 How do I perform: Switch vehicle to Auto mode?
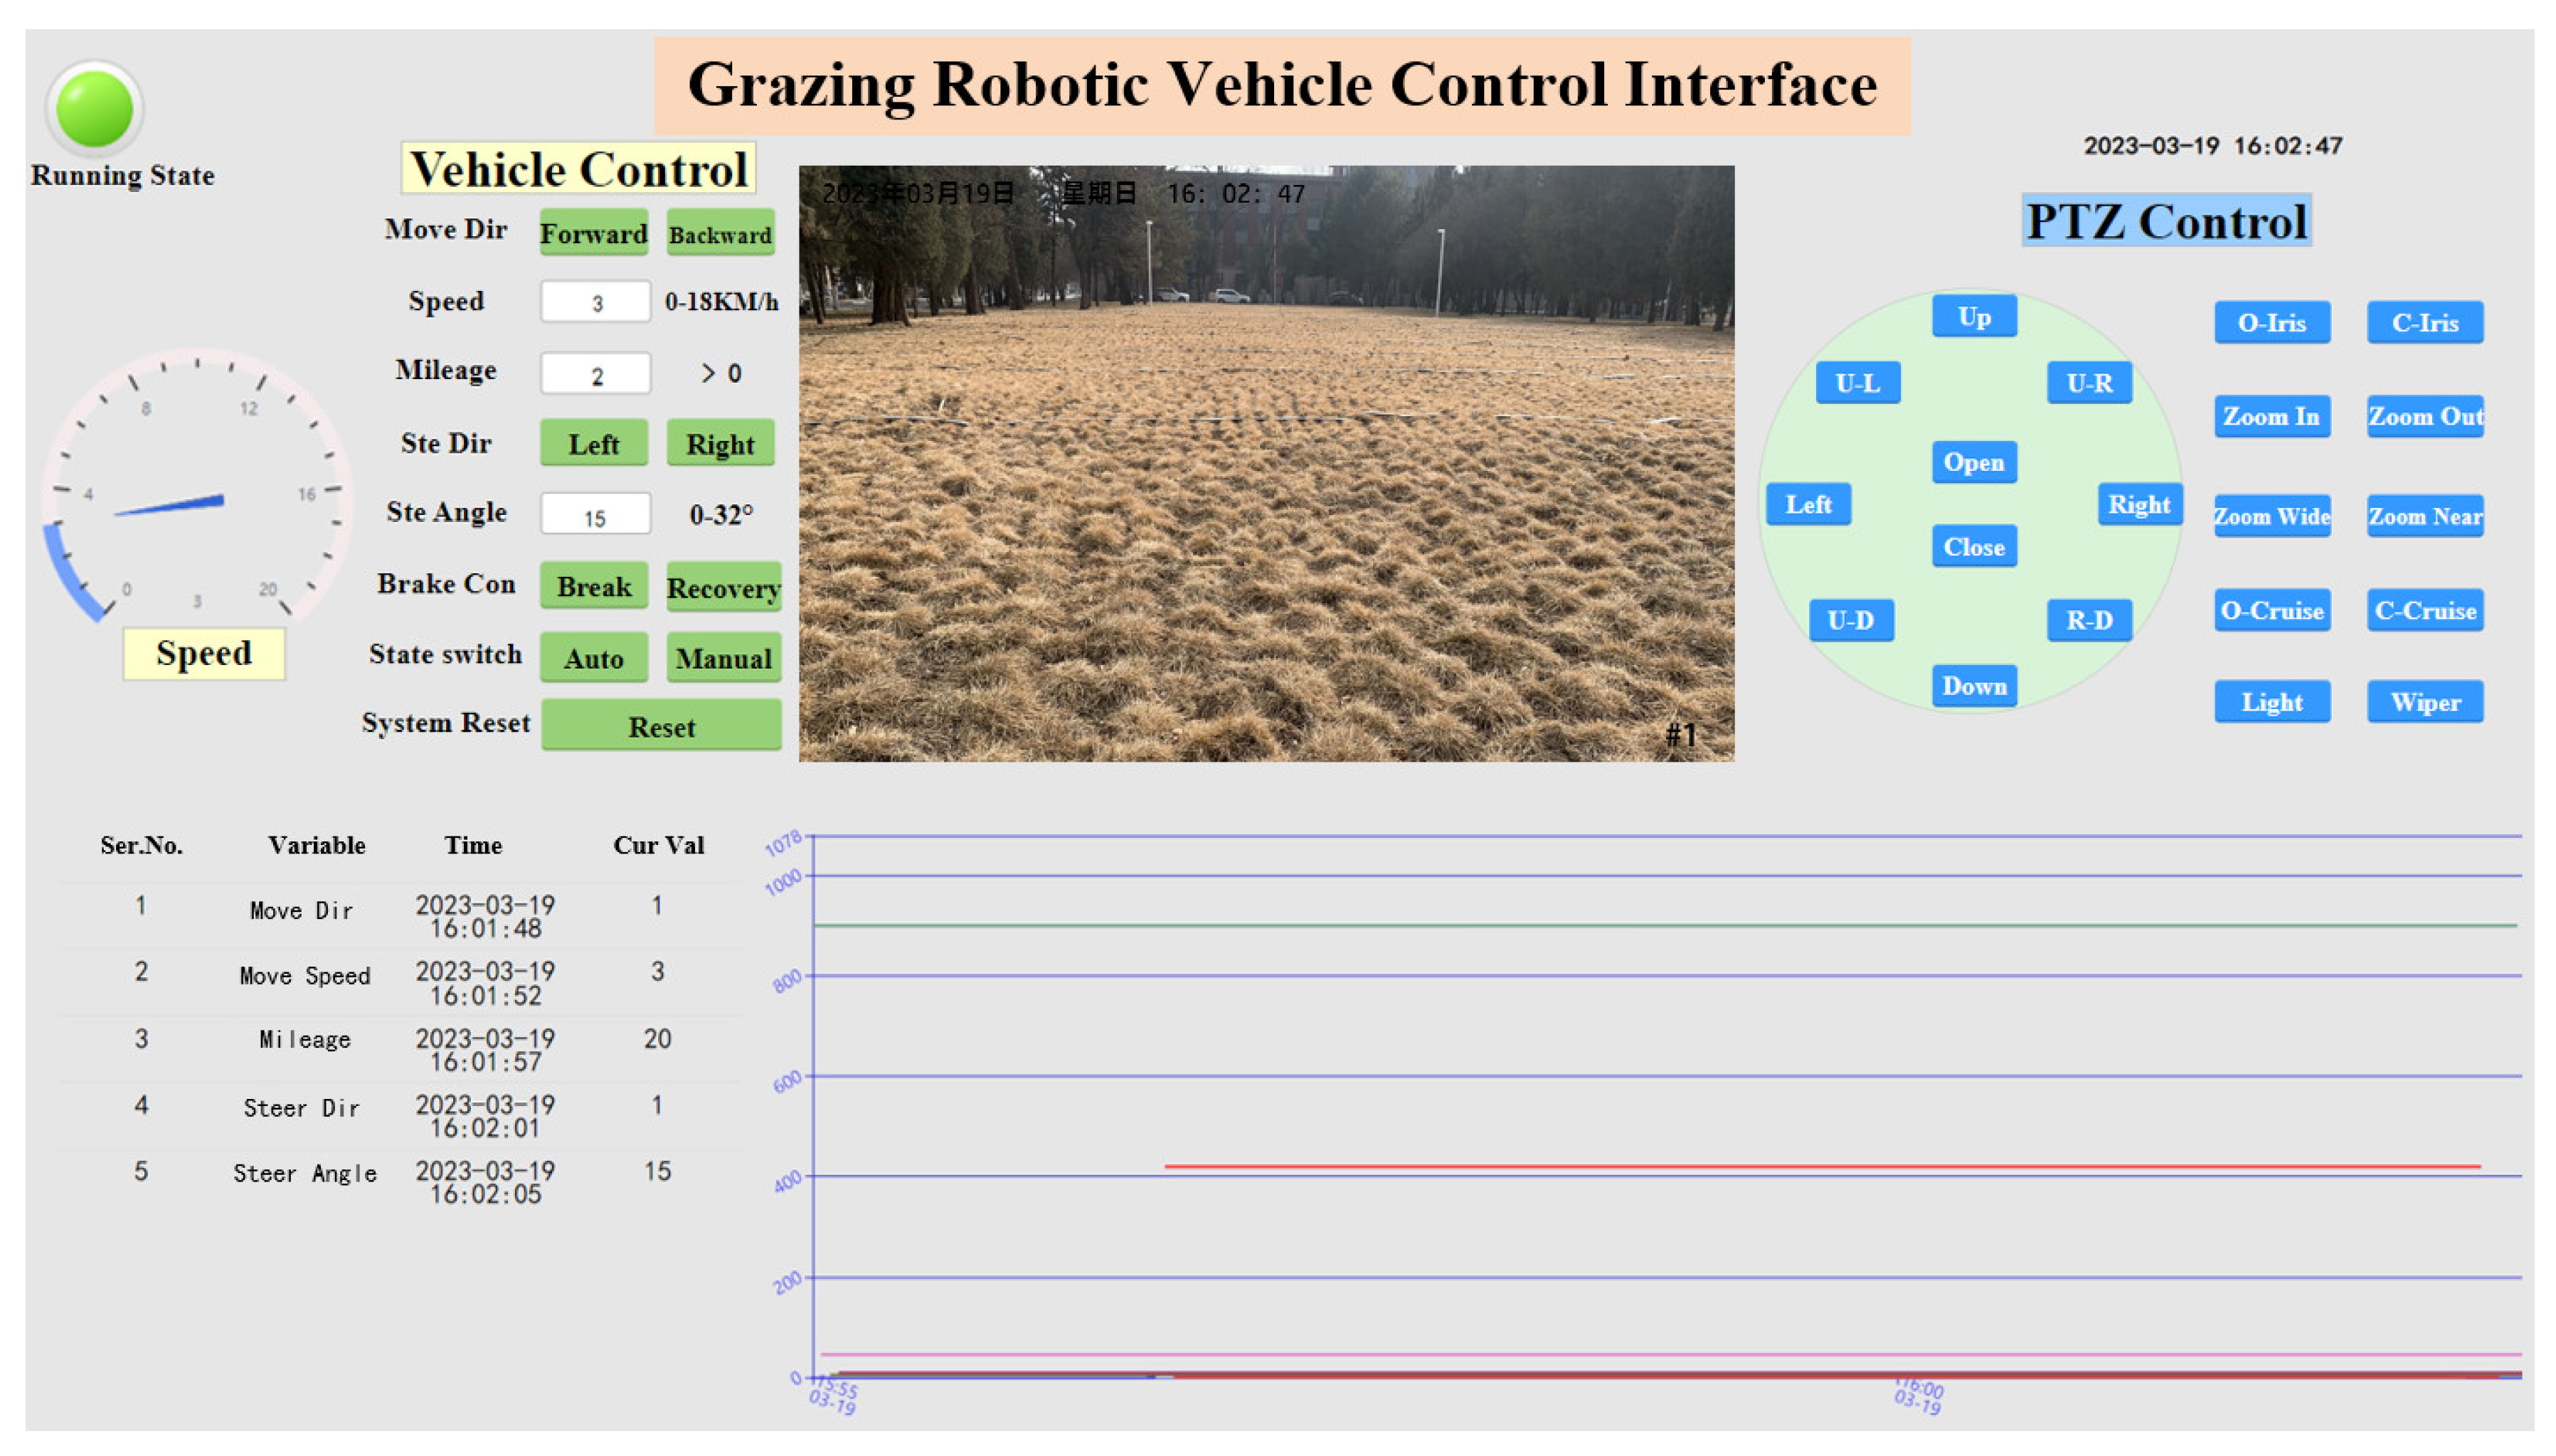pos(593,658)
